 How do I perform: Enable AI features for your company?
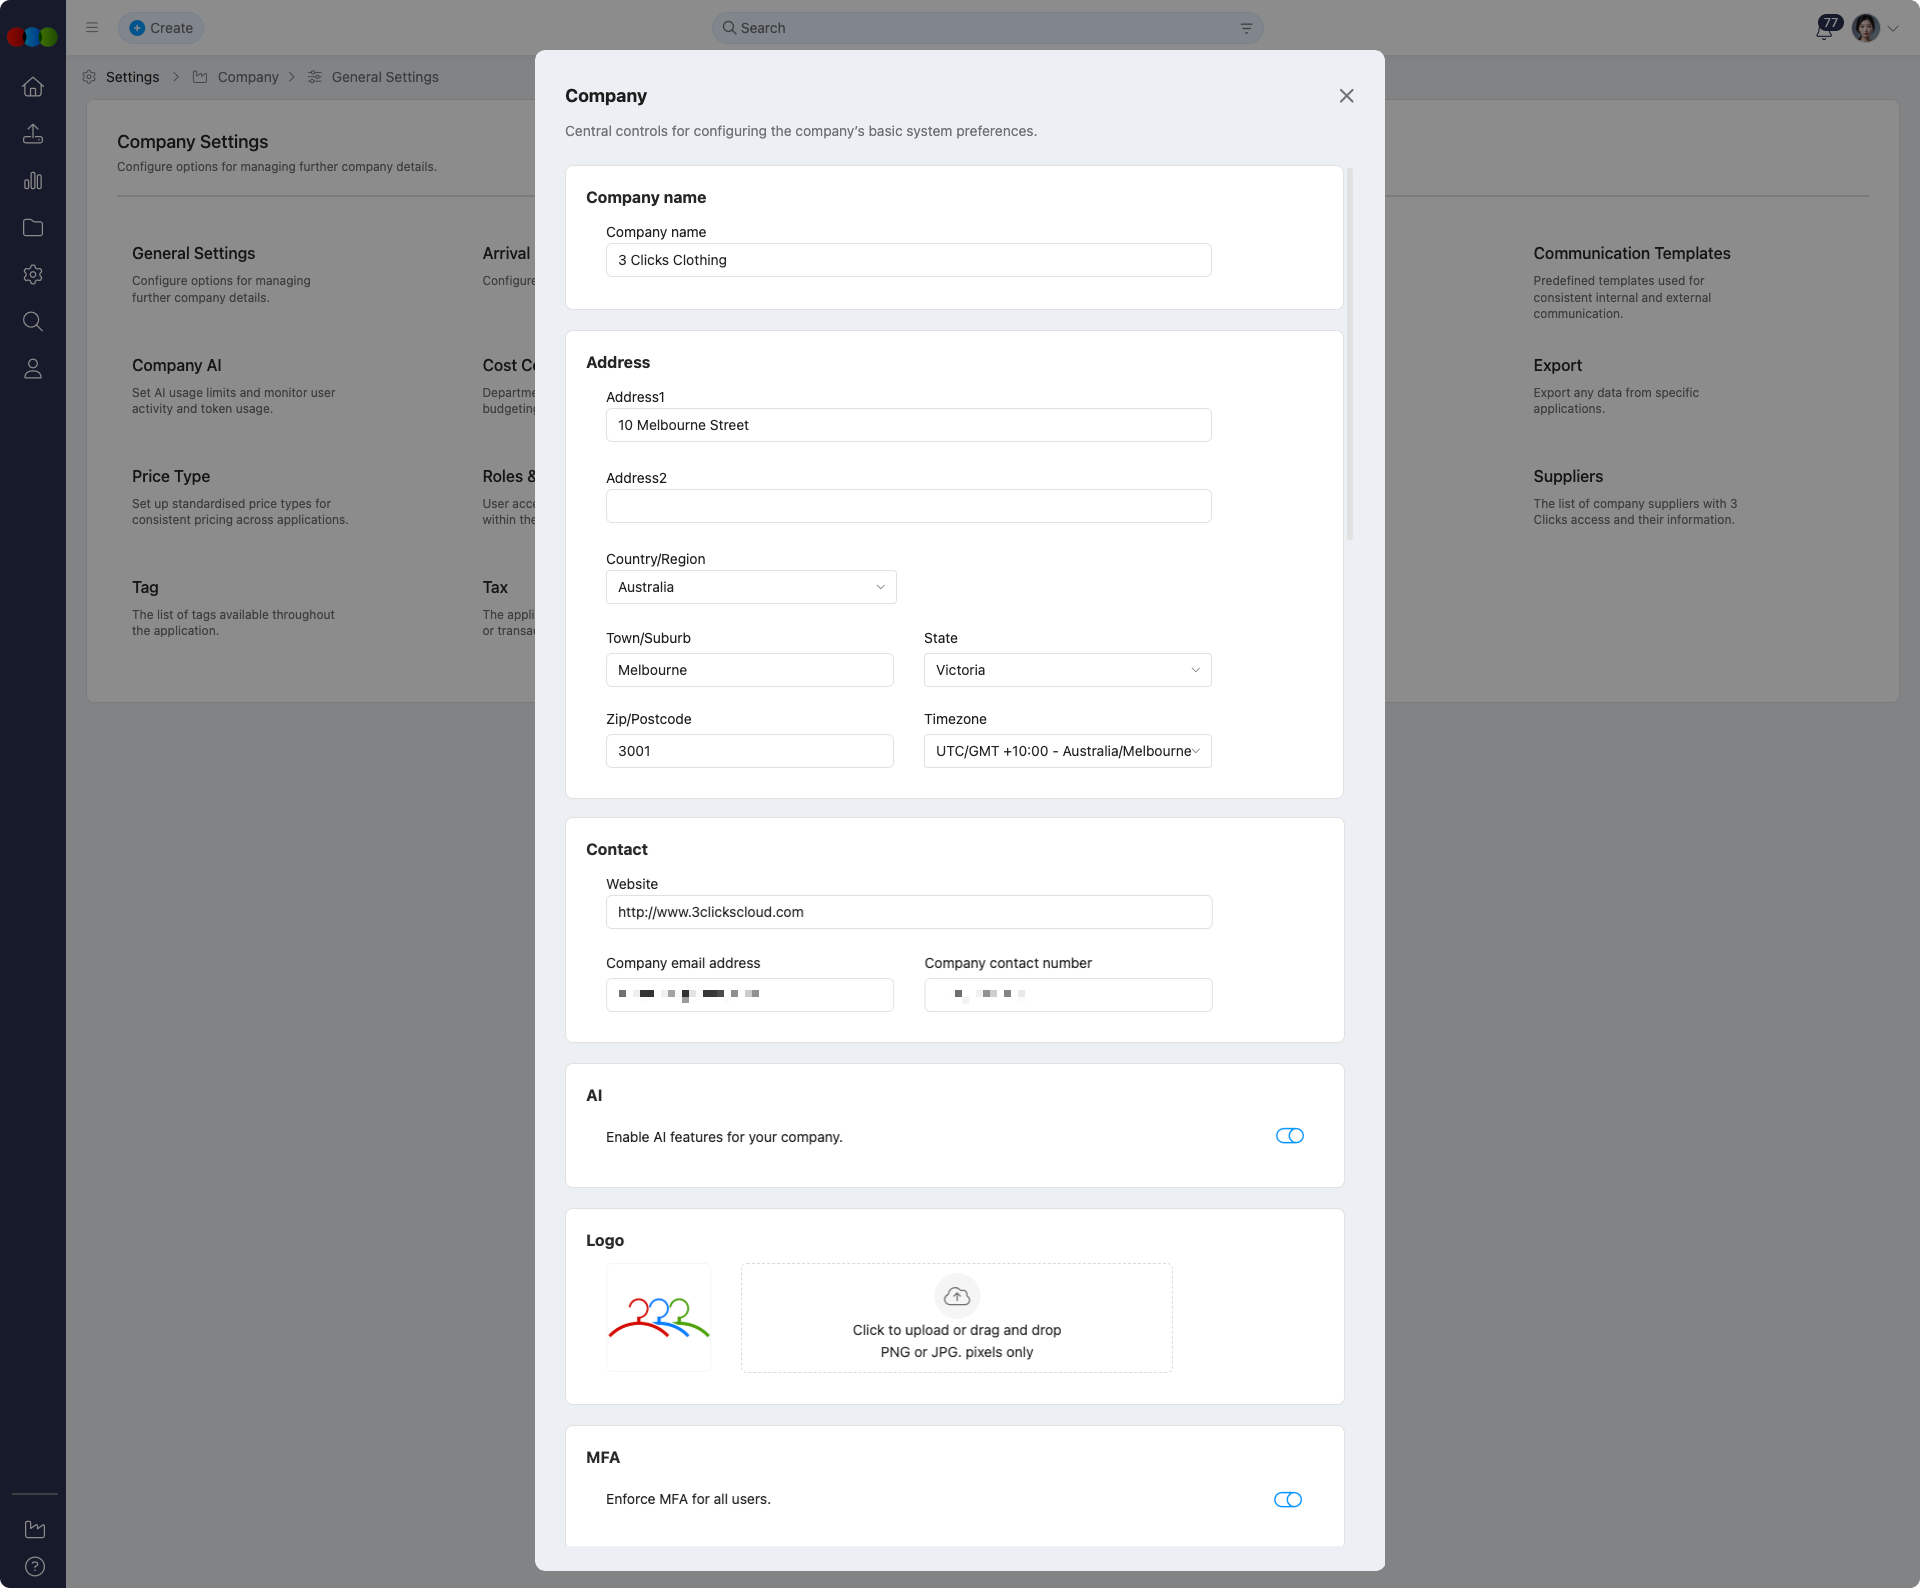[1288, 1136]
